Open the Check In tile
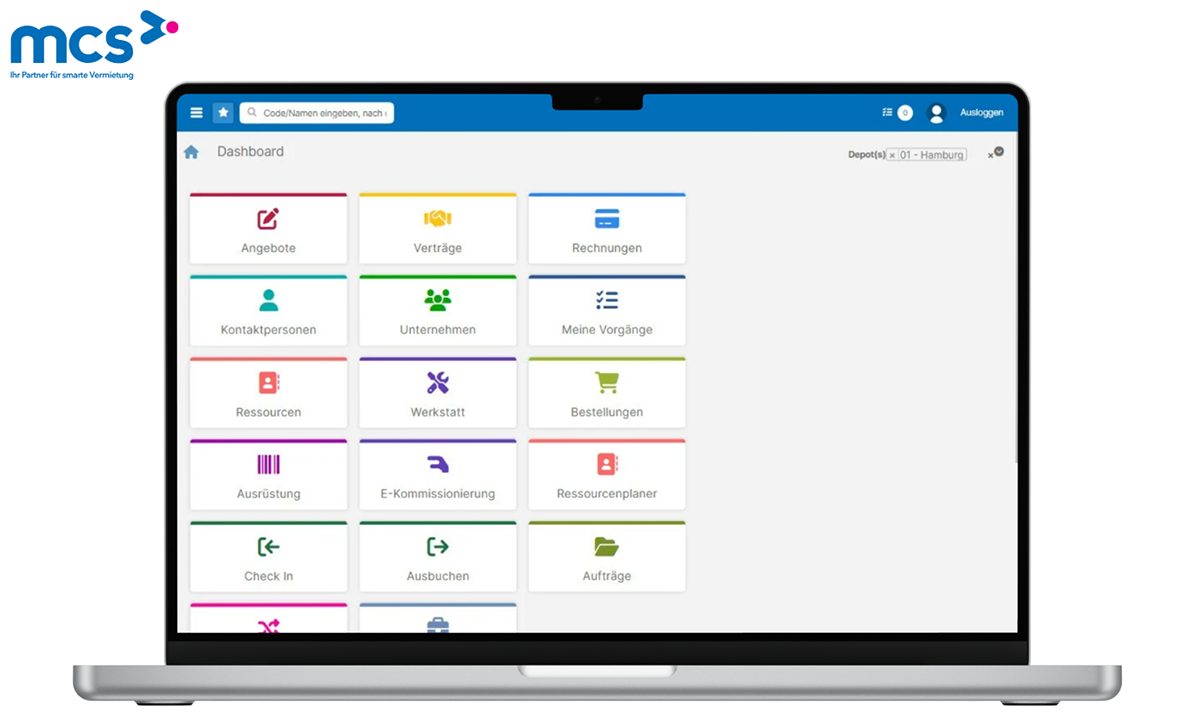The image size is (1200, 720). click(x=268, y=557)
